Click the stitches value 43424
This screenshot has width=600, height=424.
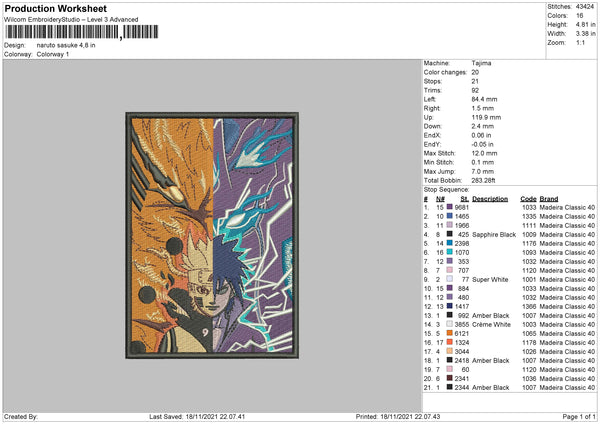585,7
